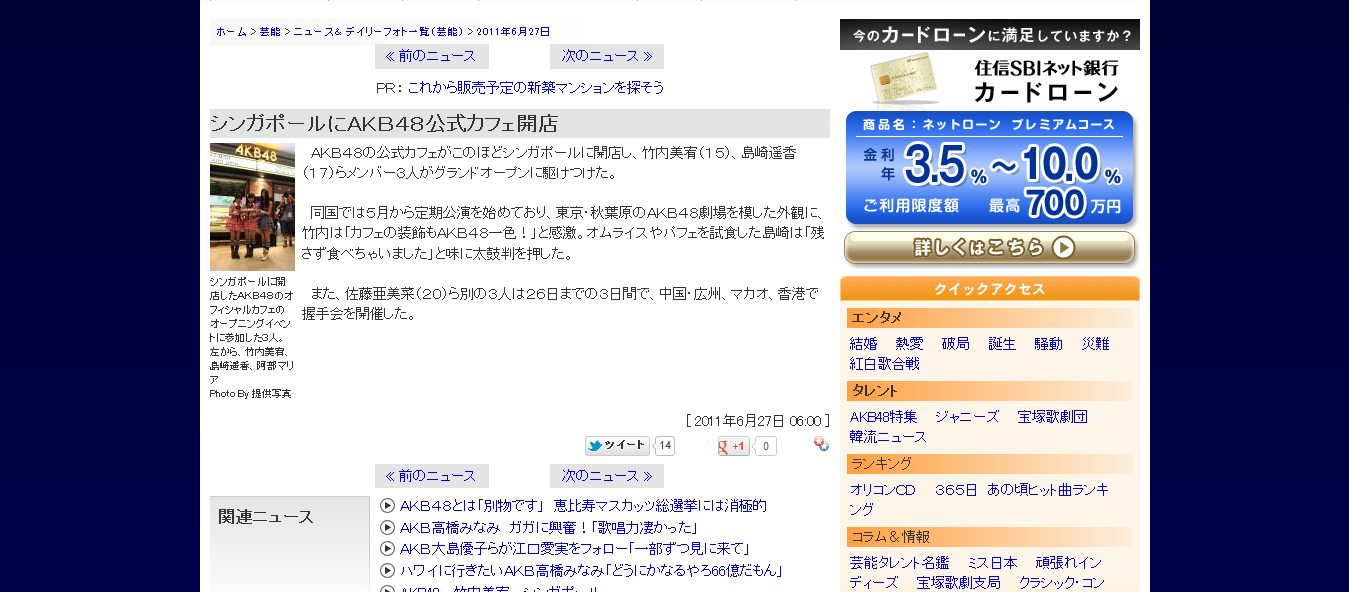Open quick access link 騒動
The image size is (1349, 592).
click(1049, 343)
